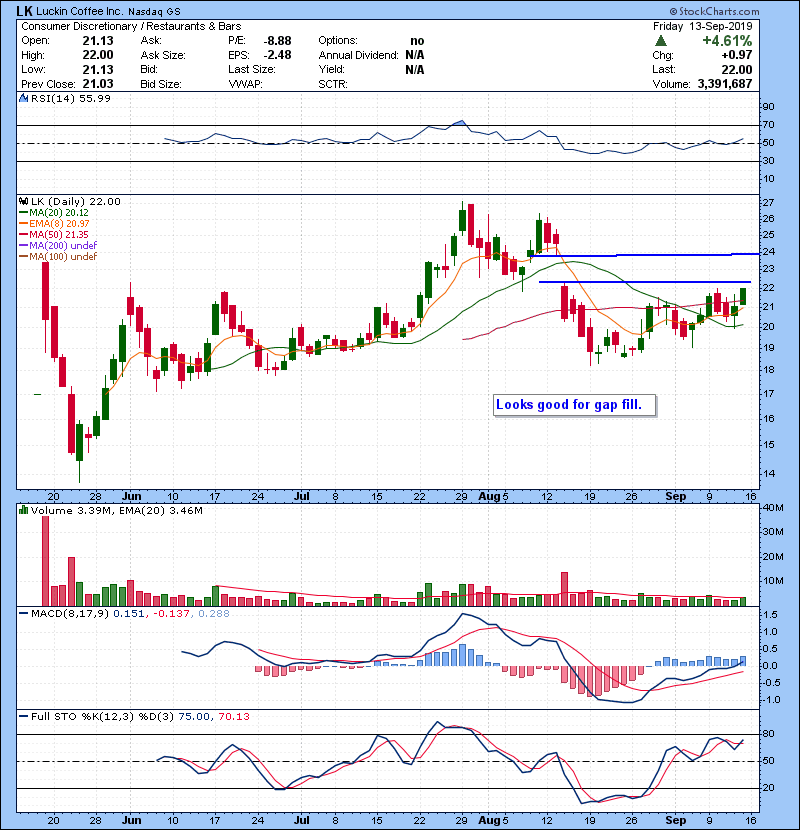Image resolution: width=800 pixels, height=830 pixels.
Task: Click the upper blue gap resistance line
Action: [x=644, y=255]
